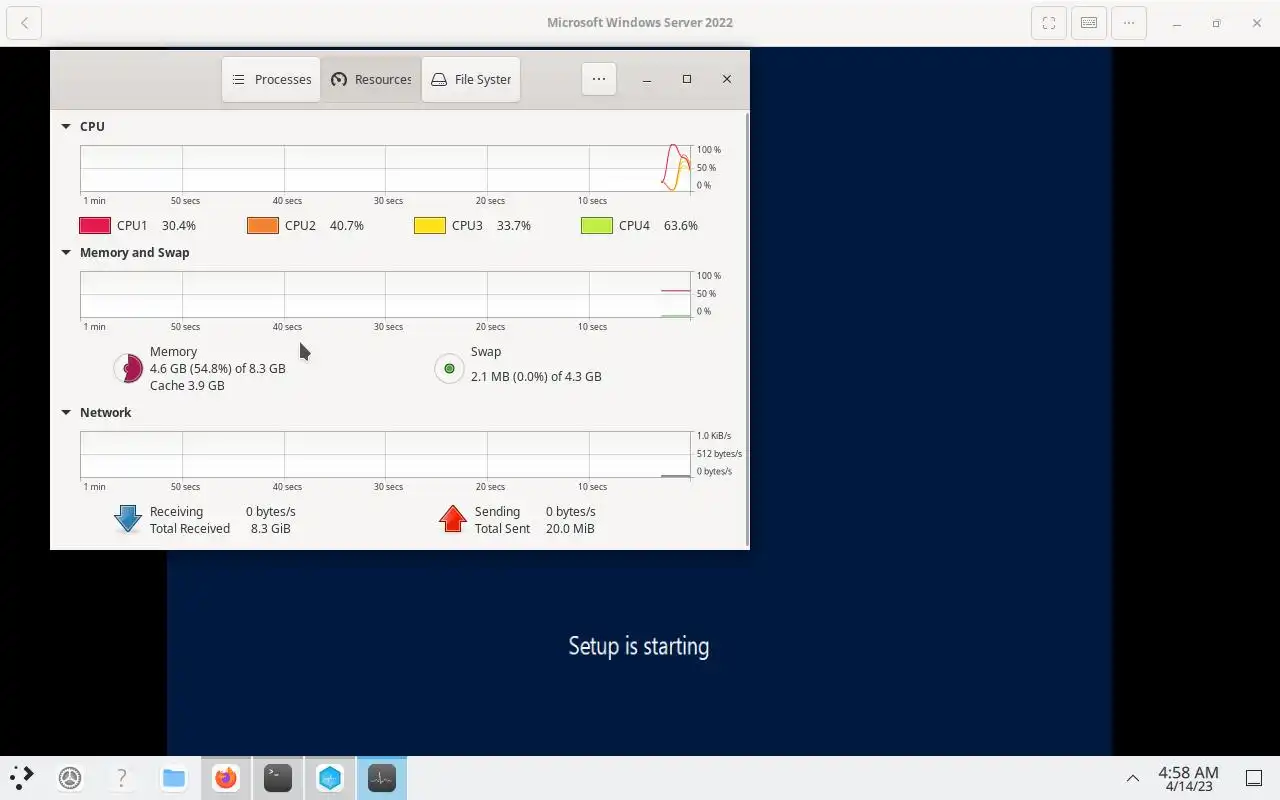Collapse the Memory and Swap section
The image size is (1280, 800).
[66, 253]
